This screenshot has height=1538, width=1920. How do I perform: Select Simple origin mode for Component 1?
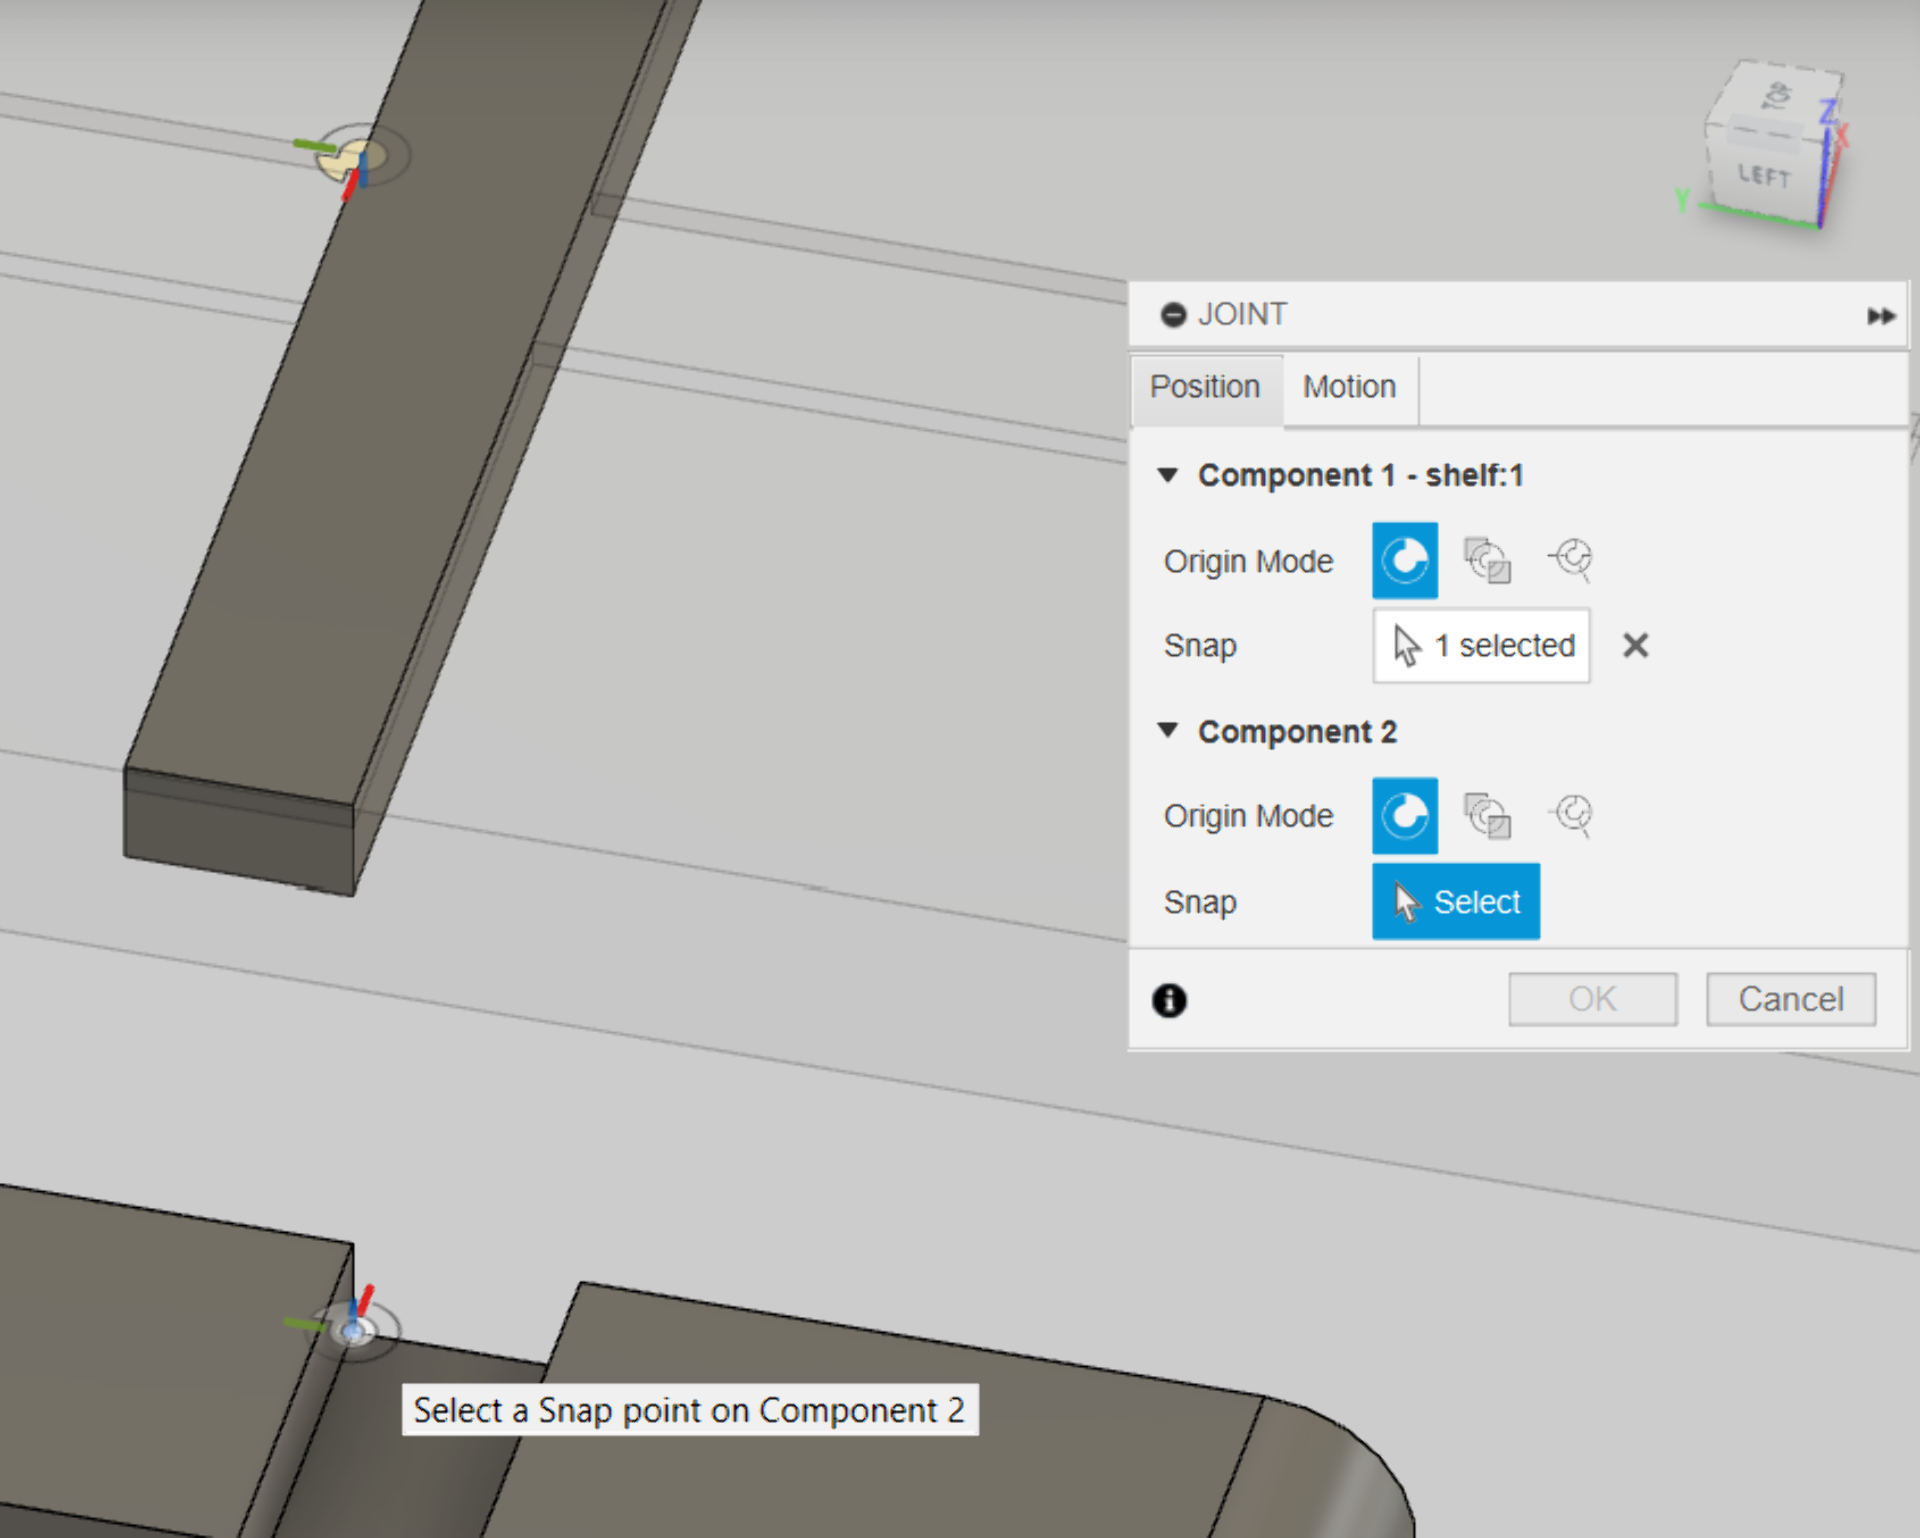(x=1404, y=560)
